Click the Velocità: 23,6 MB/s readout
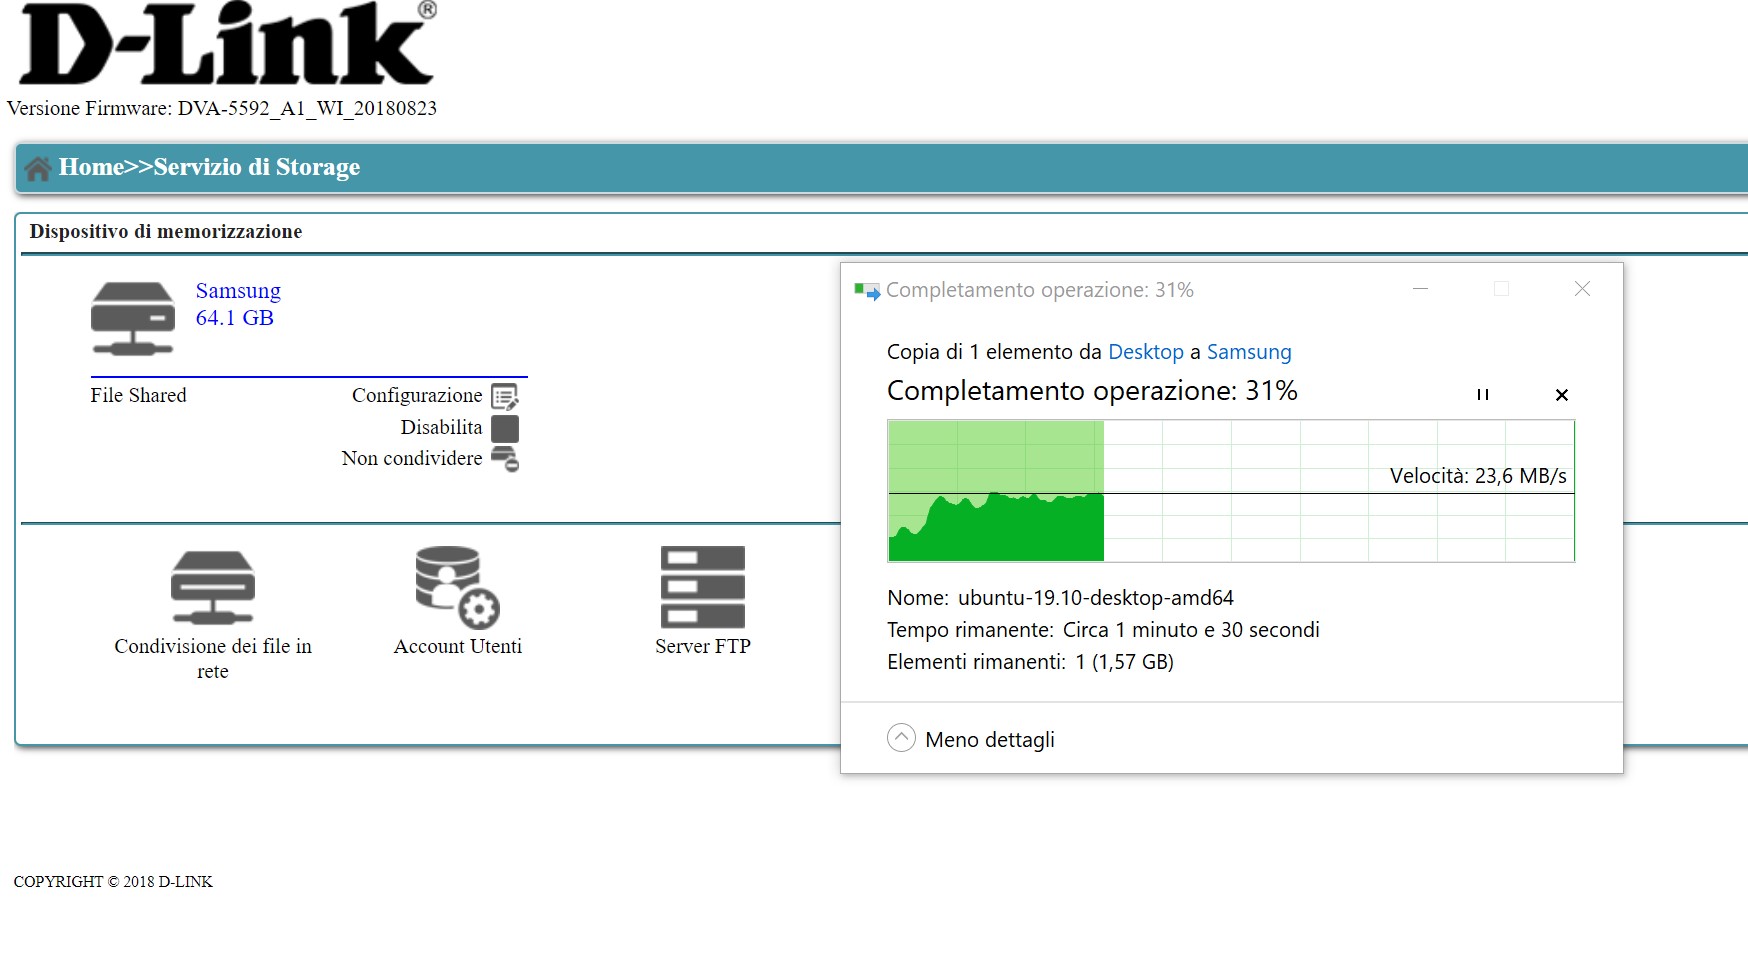Screen dimensions: 1748x978 pyautogui.click(x=1478, y=476)
